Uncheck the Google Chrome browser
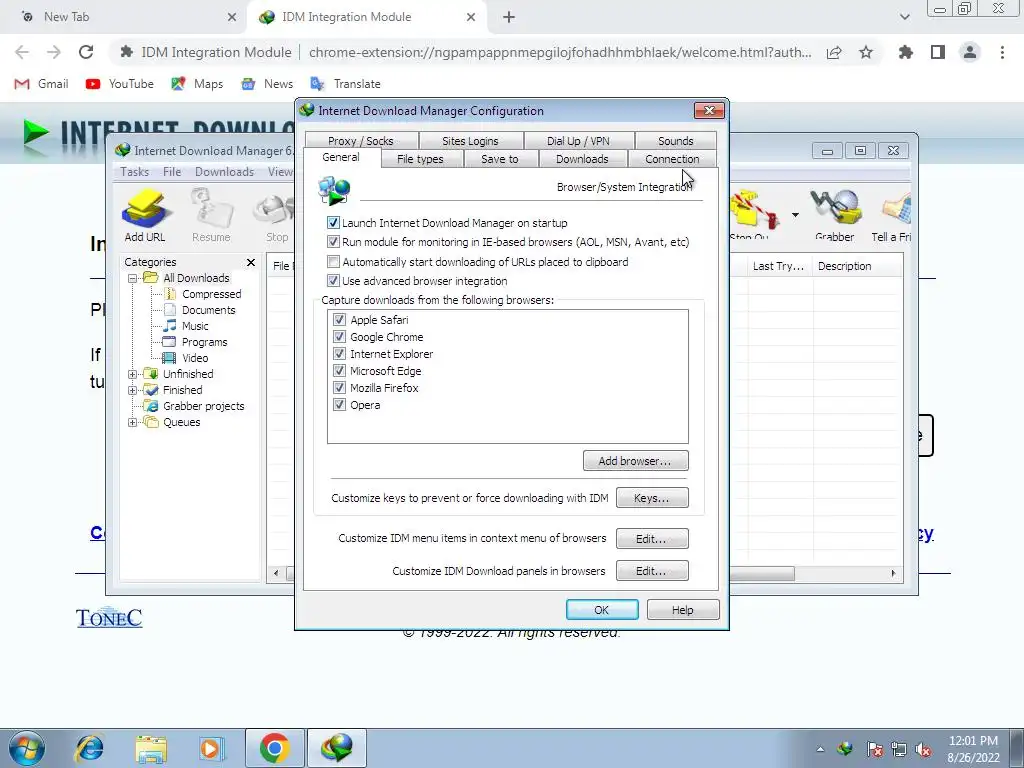 [x=339, y=336]
